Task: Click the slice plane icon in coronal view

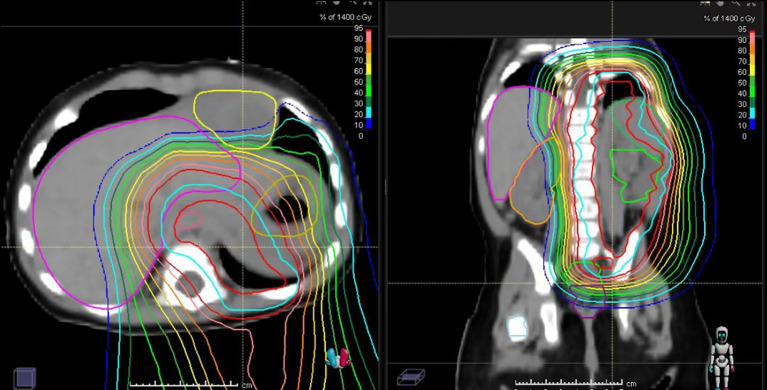Action: (410, 377)
